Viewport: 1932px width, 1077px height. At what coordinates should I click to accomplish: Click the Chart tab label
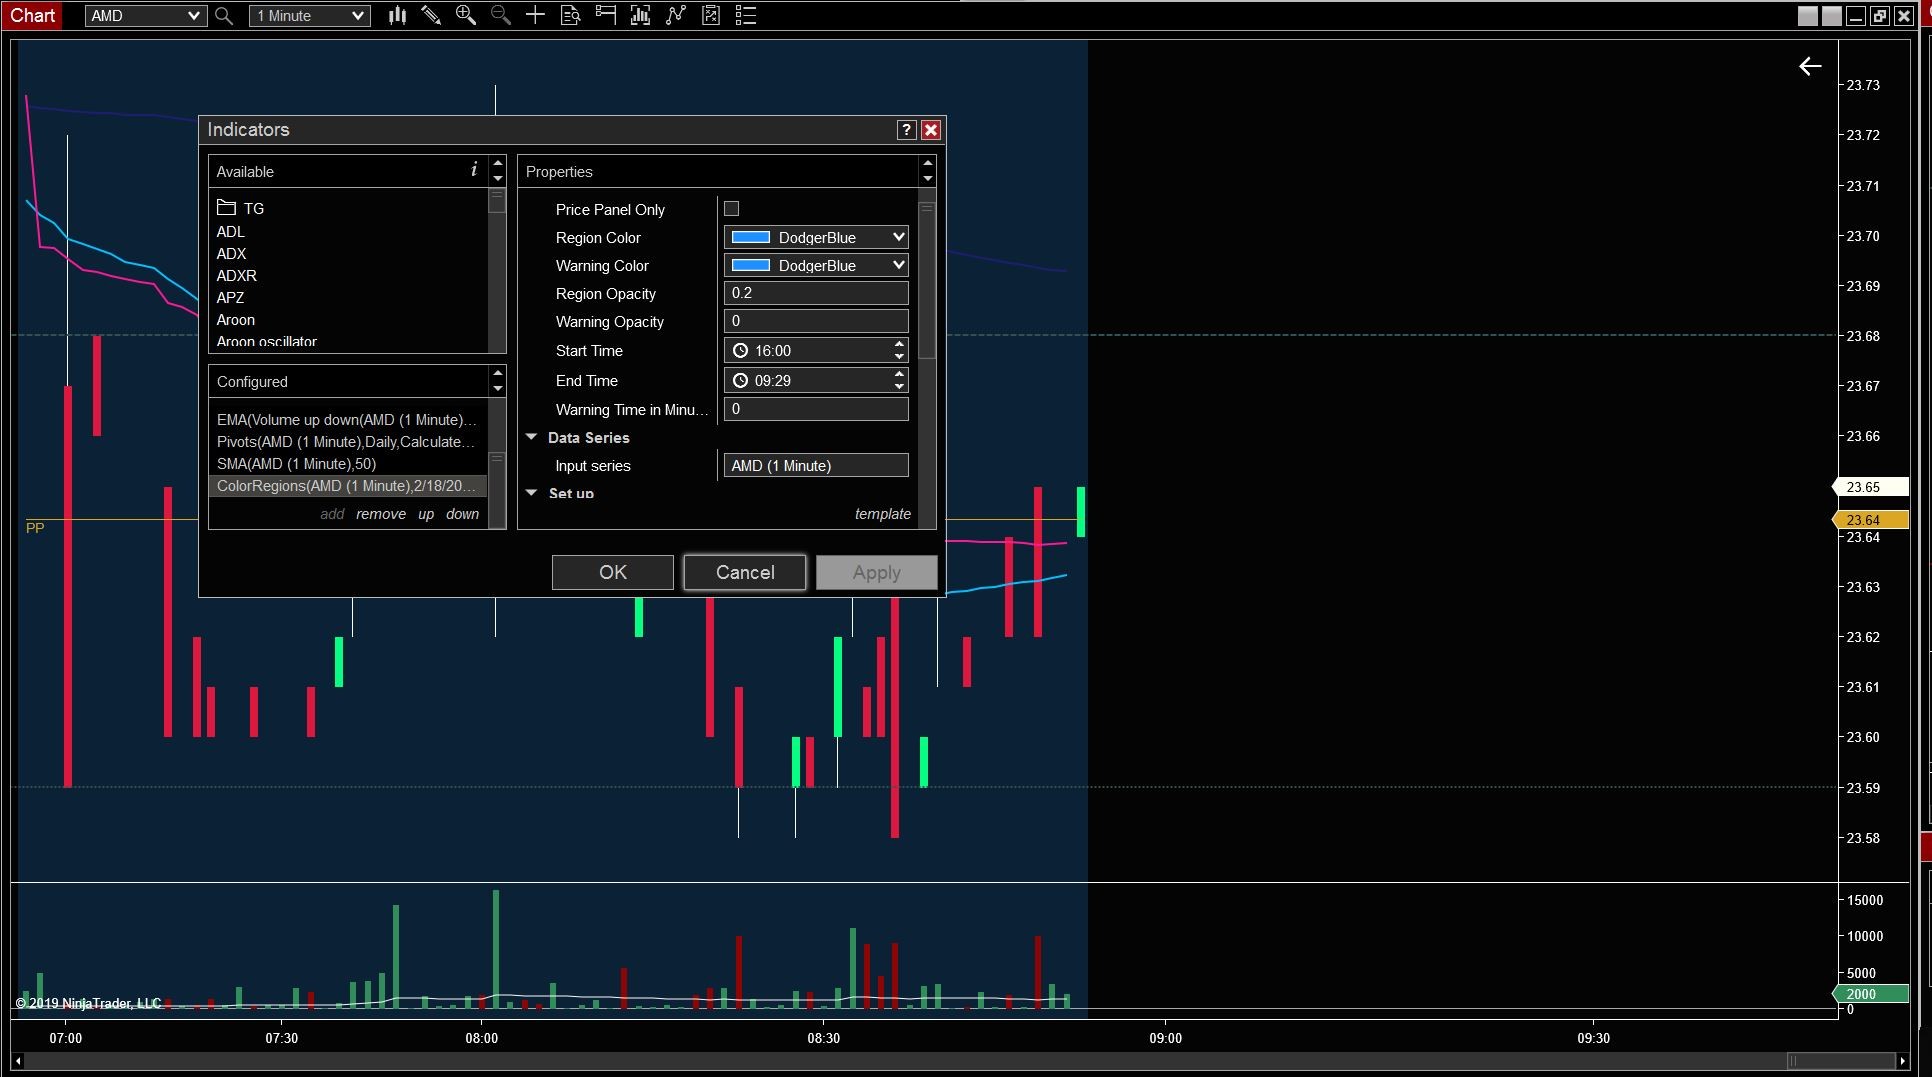(33, 15)
